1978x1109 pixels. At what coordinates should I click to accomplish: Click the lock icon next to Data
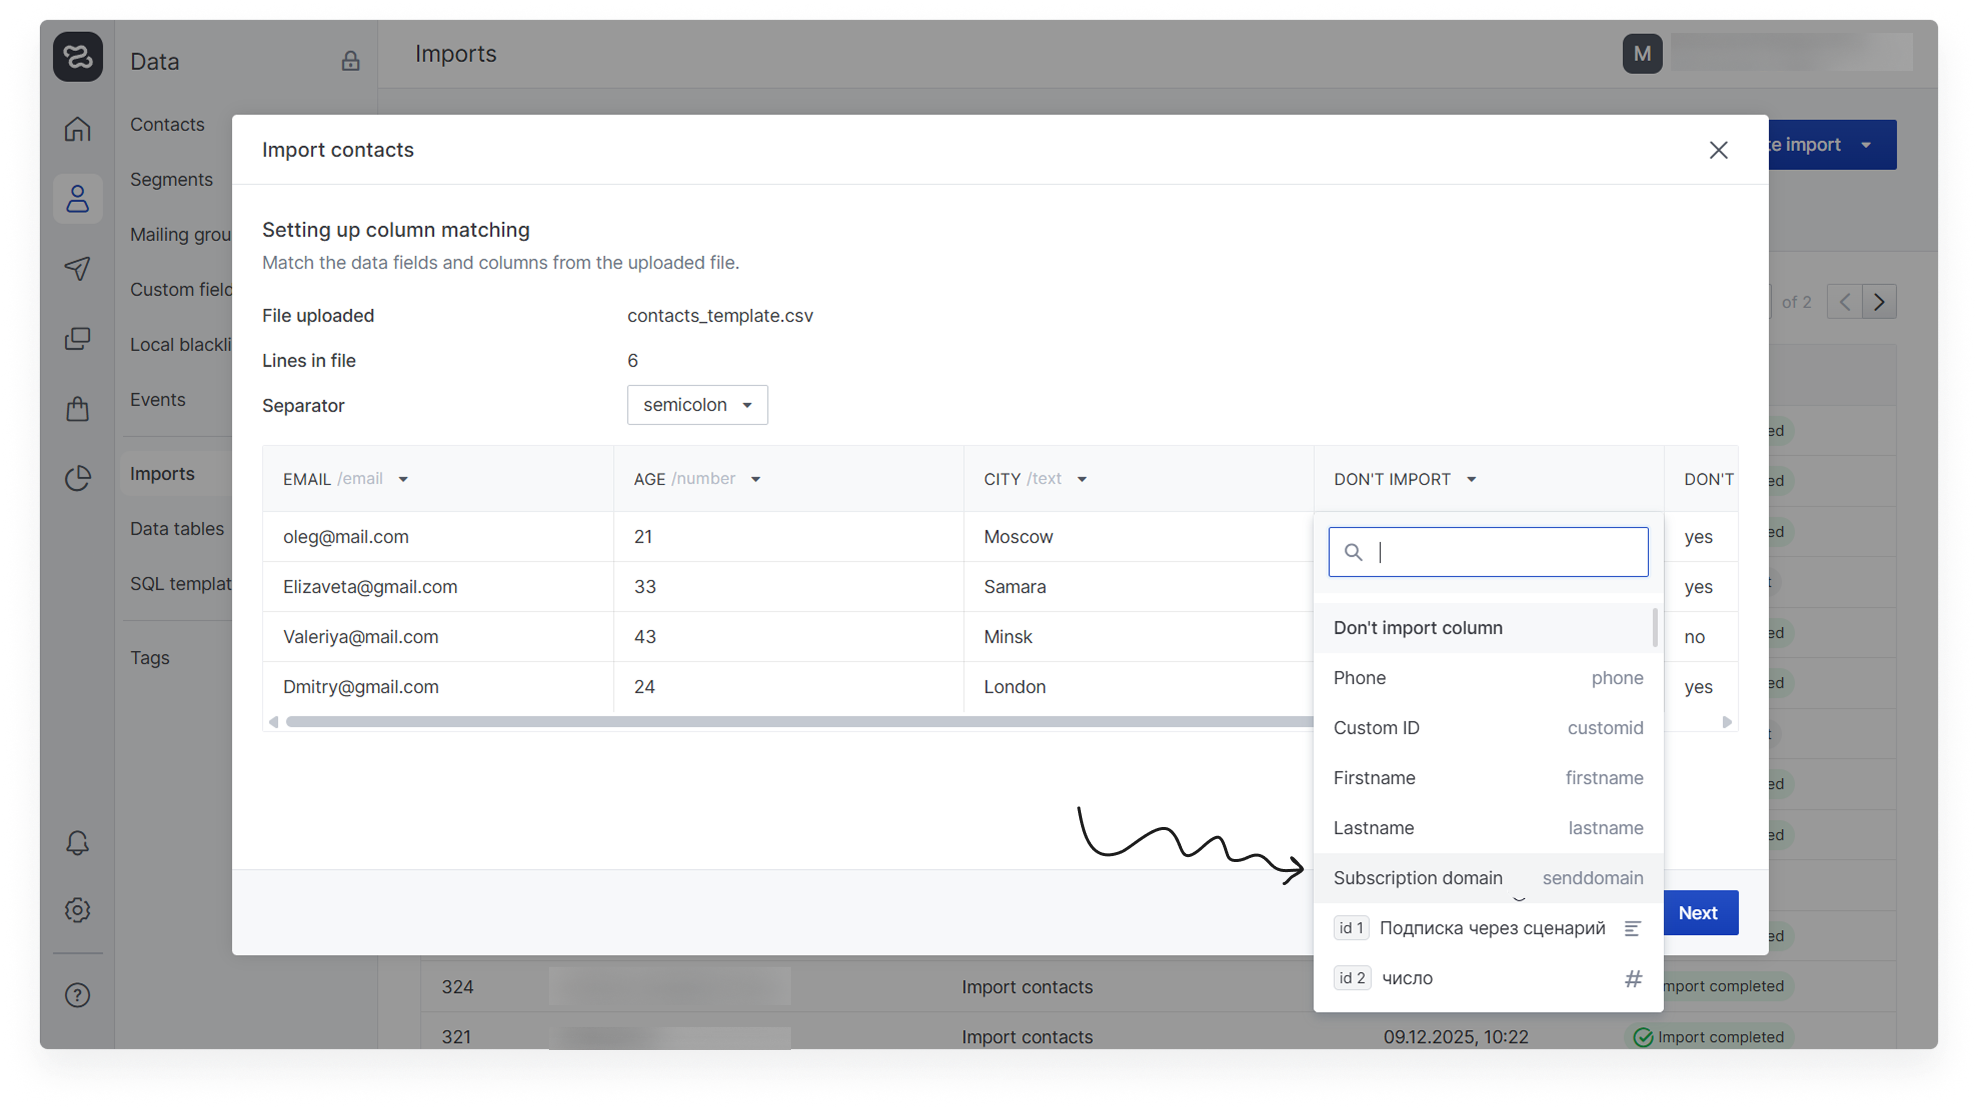(350, 61)
